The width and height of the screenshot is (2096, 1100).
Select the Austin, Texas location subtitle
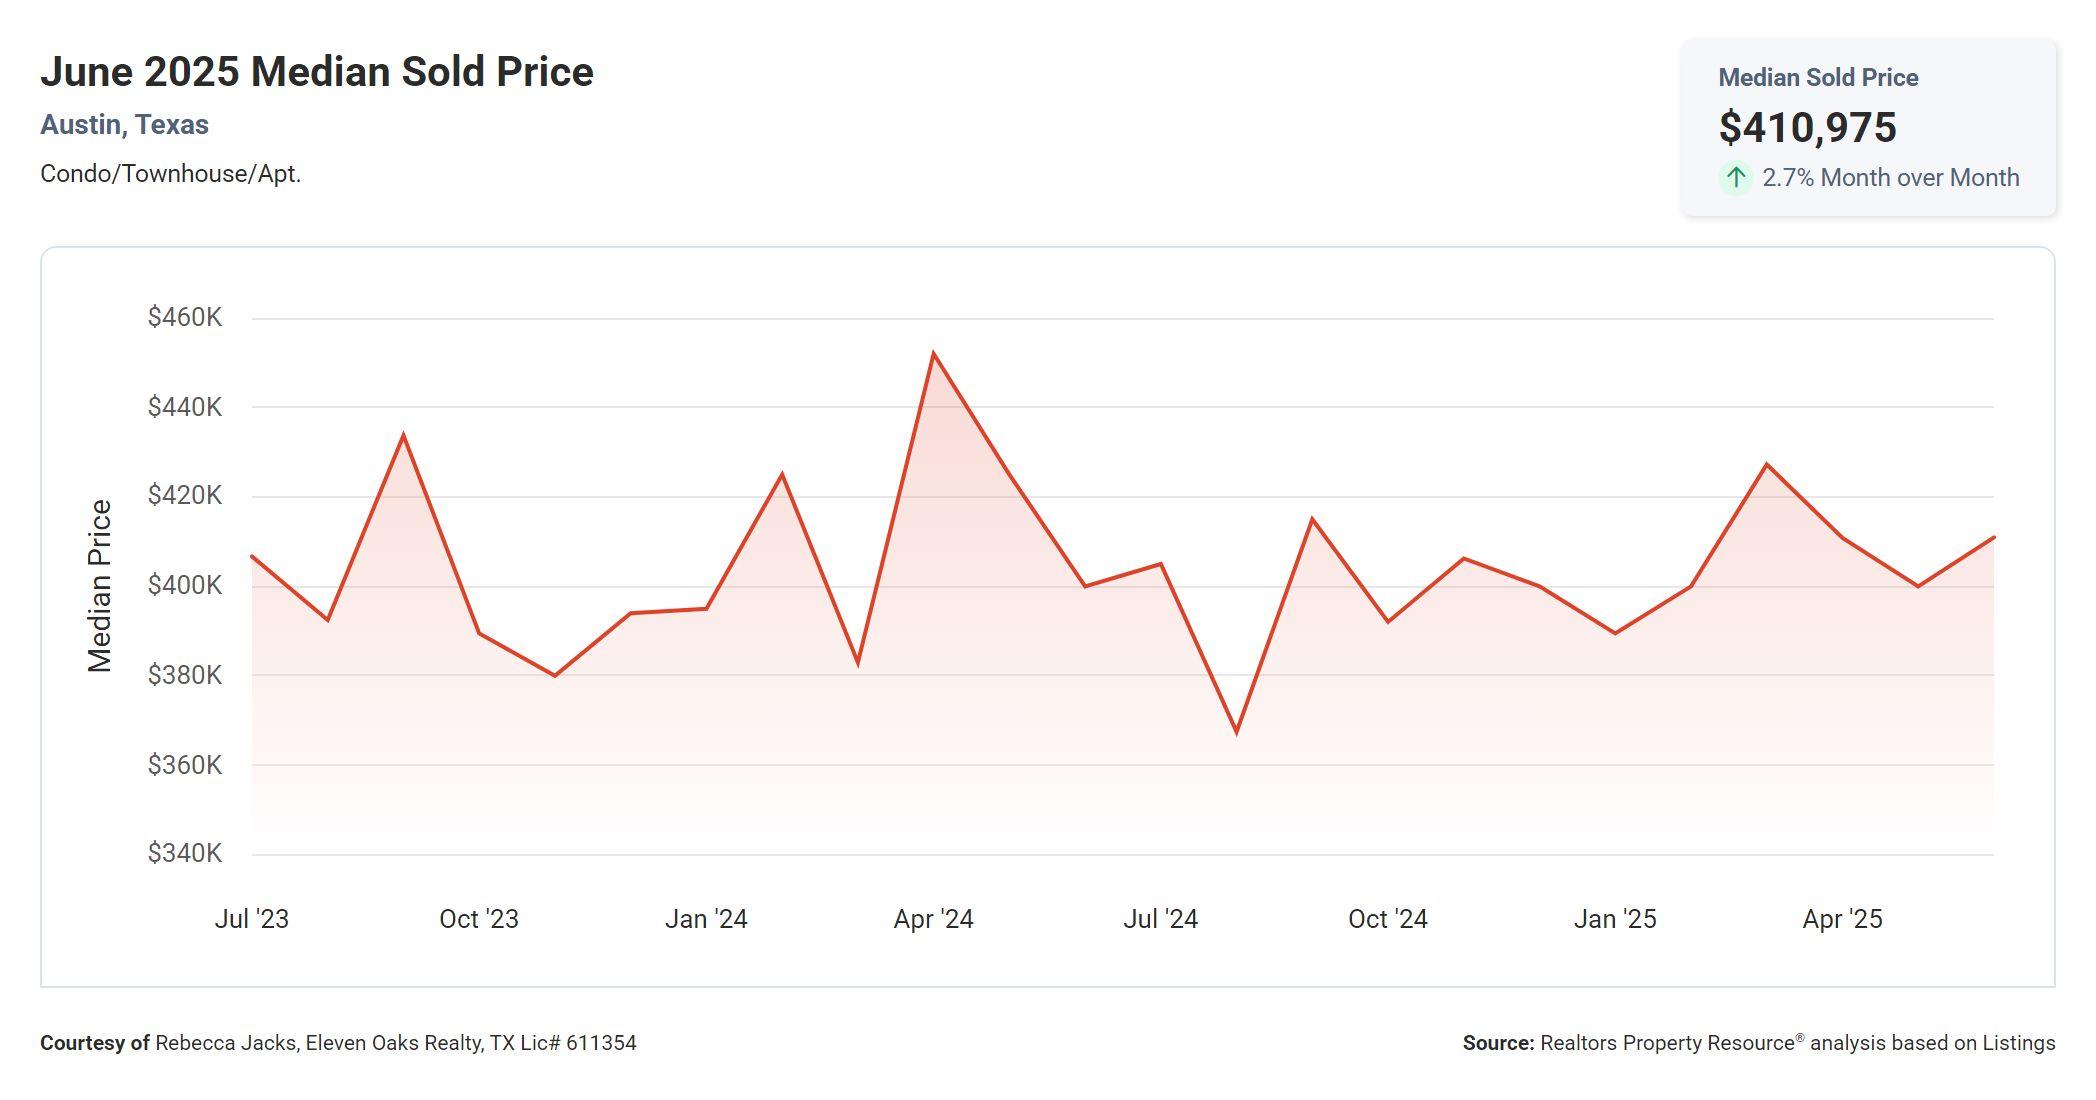124,125
